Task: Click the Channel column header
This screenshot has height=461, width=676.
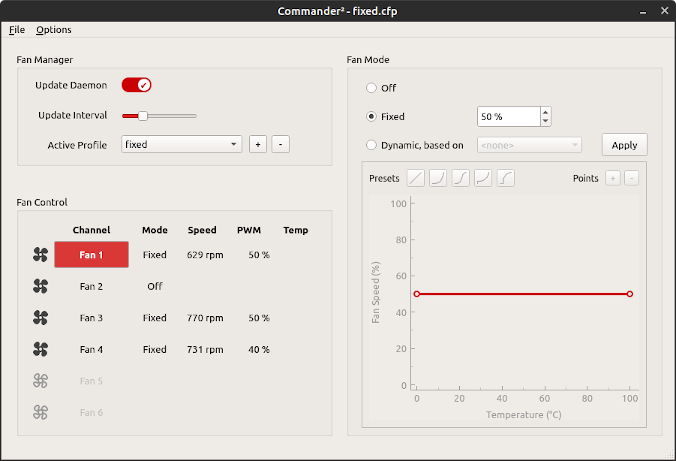Action: click(x=91, y=230)
